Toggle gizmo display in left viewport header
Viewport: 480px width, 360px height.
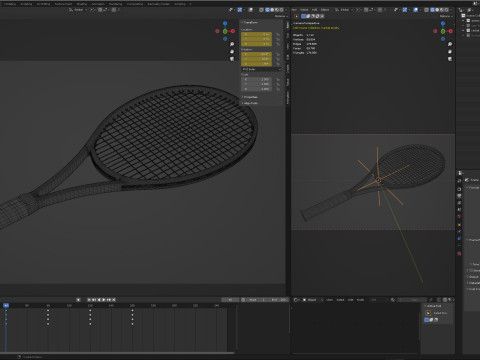pos(240,10)
